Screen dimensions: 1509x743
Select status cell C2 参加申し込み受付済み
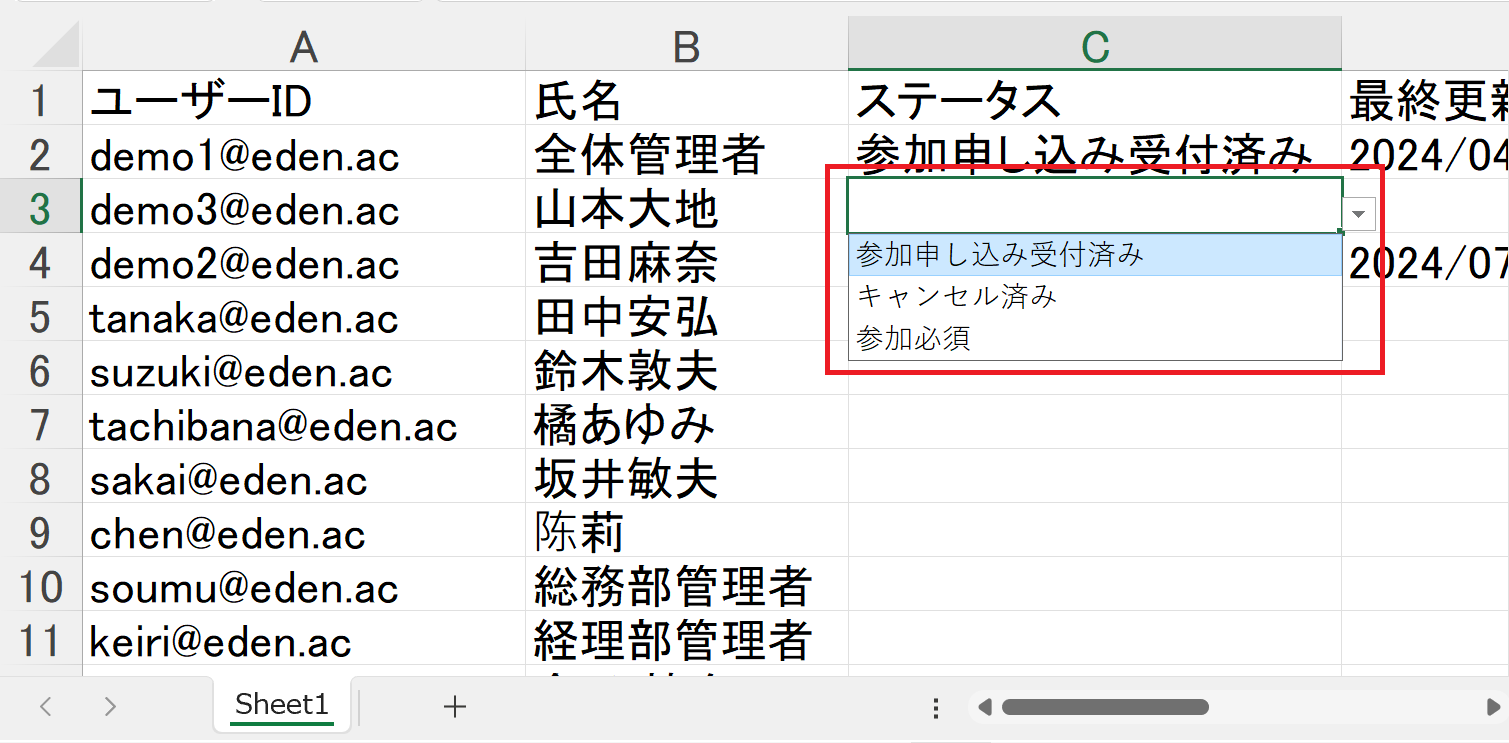coord(1095,152)
